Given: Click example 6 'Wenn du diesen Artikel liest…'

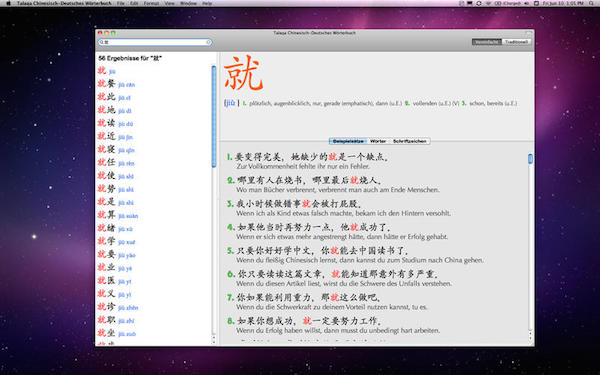Looking at the screenshot, I should 344,284.
